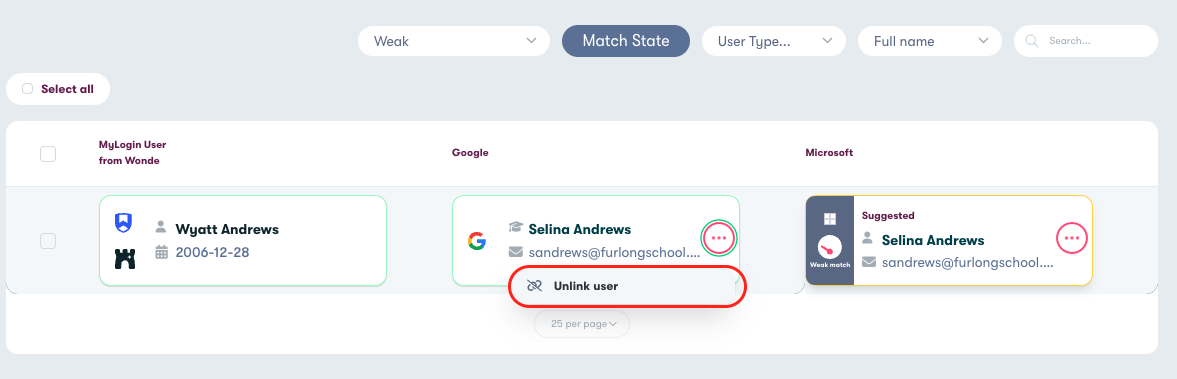Open the three-dot menu on the Google card

[719, 239]
